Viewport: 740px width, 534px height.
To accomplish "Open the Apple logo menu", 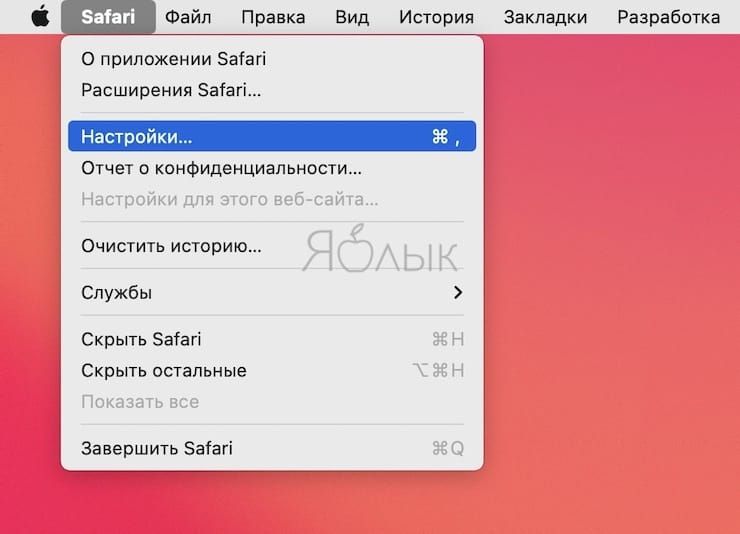I will click(41, 17).
